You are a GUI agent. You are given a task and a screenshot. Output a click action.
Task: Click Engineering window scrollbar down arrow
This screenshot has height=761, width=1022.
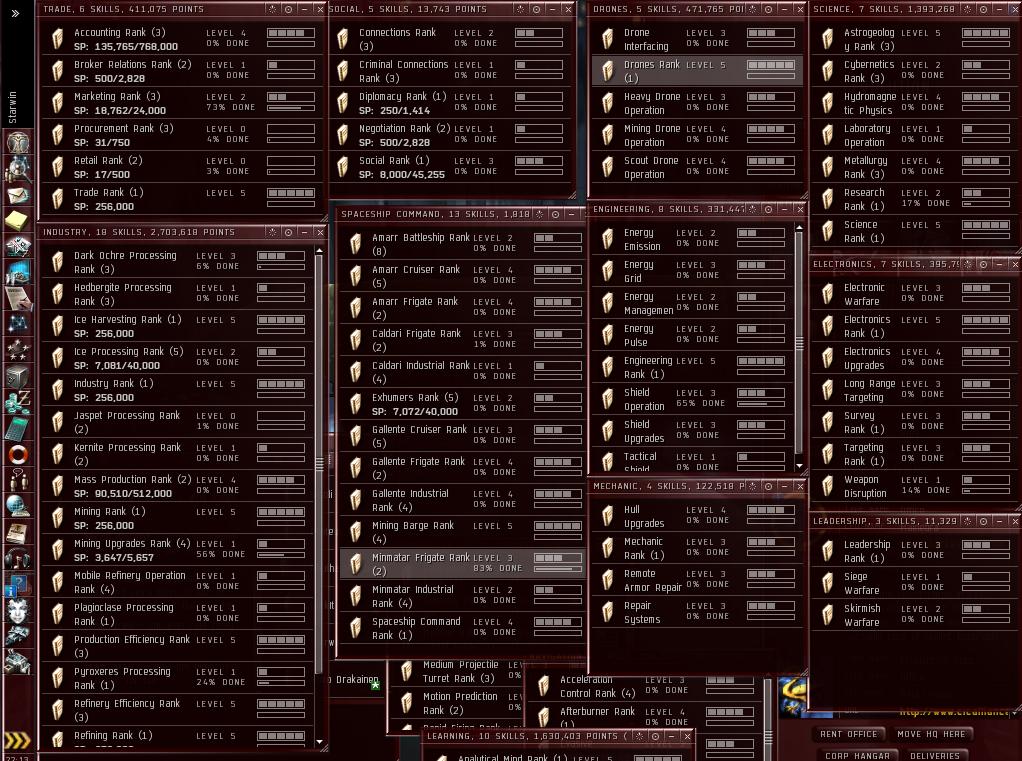[799, 466]
